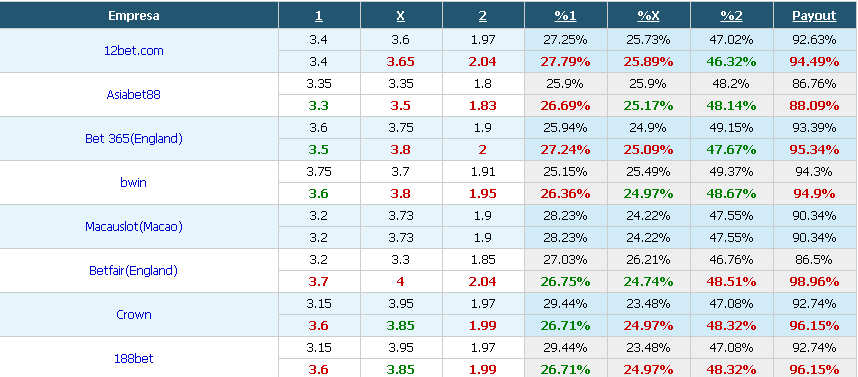Image resolution: width=858 pixels, height=377 pixels.
Task: Open the 188bet bookmaker link
Action: [x=134, y=358]
